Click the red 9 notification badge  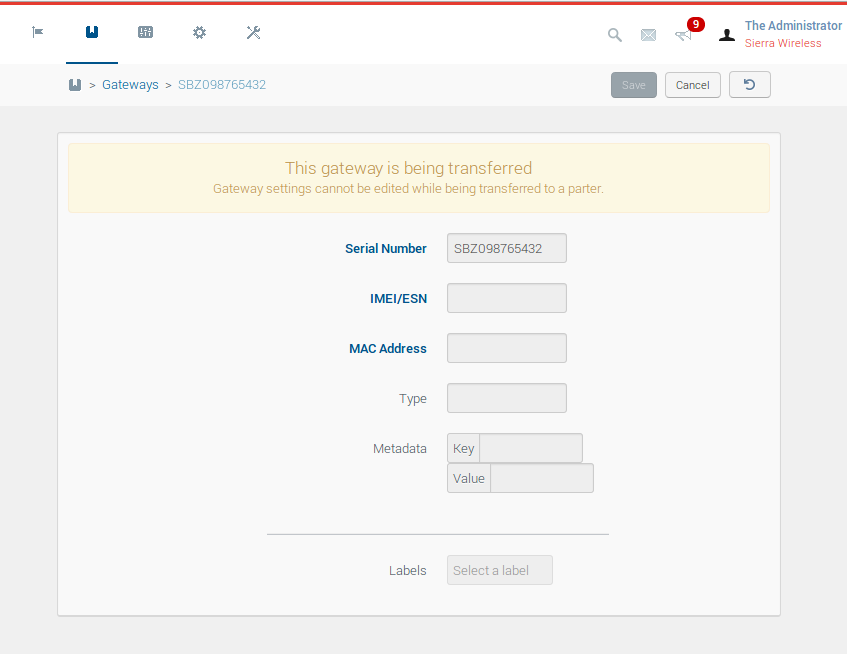click(x=696, y=24)
